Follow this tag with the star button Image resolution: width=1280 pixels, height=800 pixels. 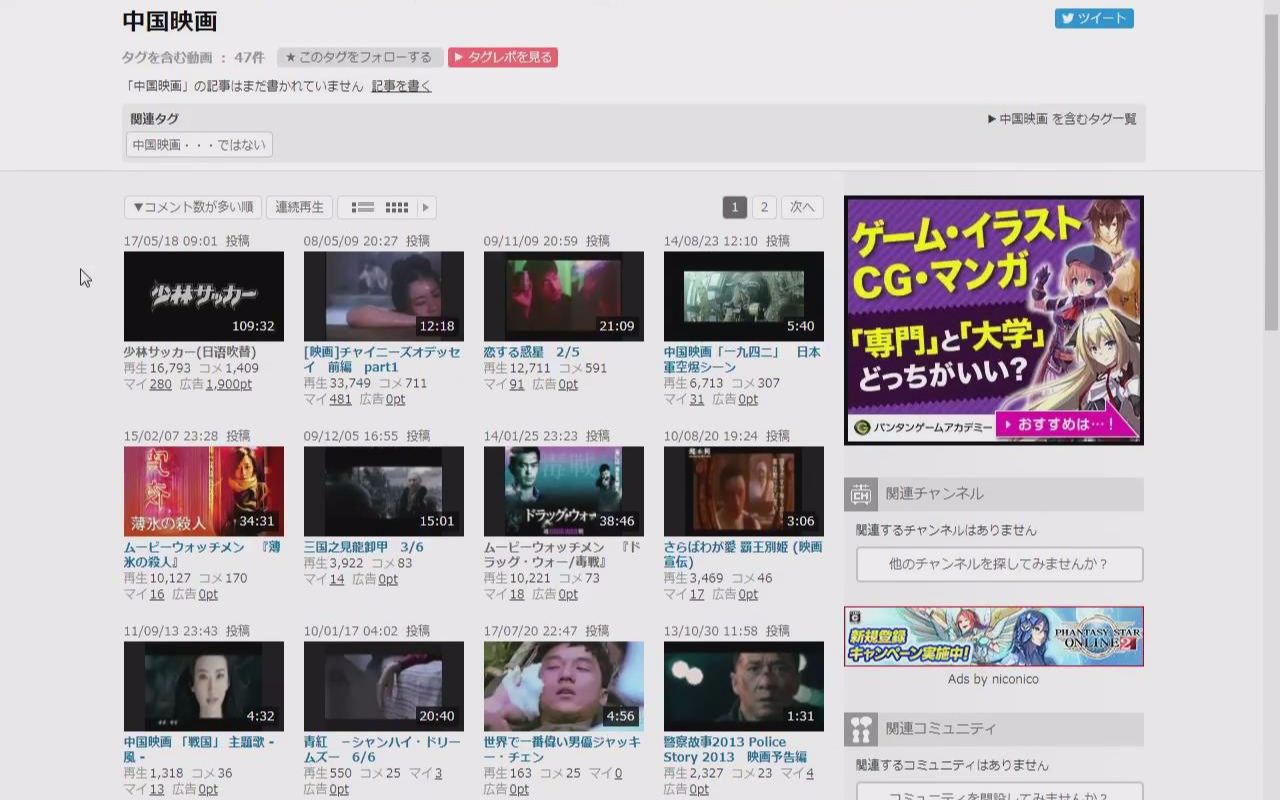(360, 57)
